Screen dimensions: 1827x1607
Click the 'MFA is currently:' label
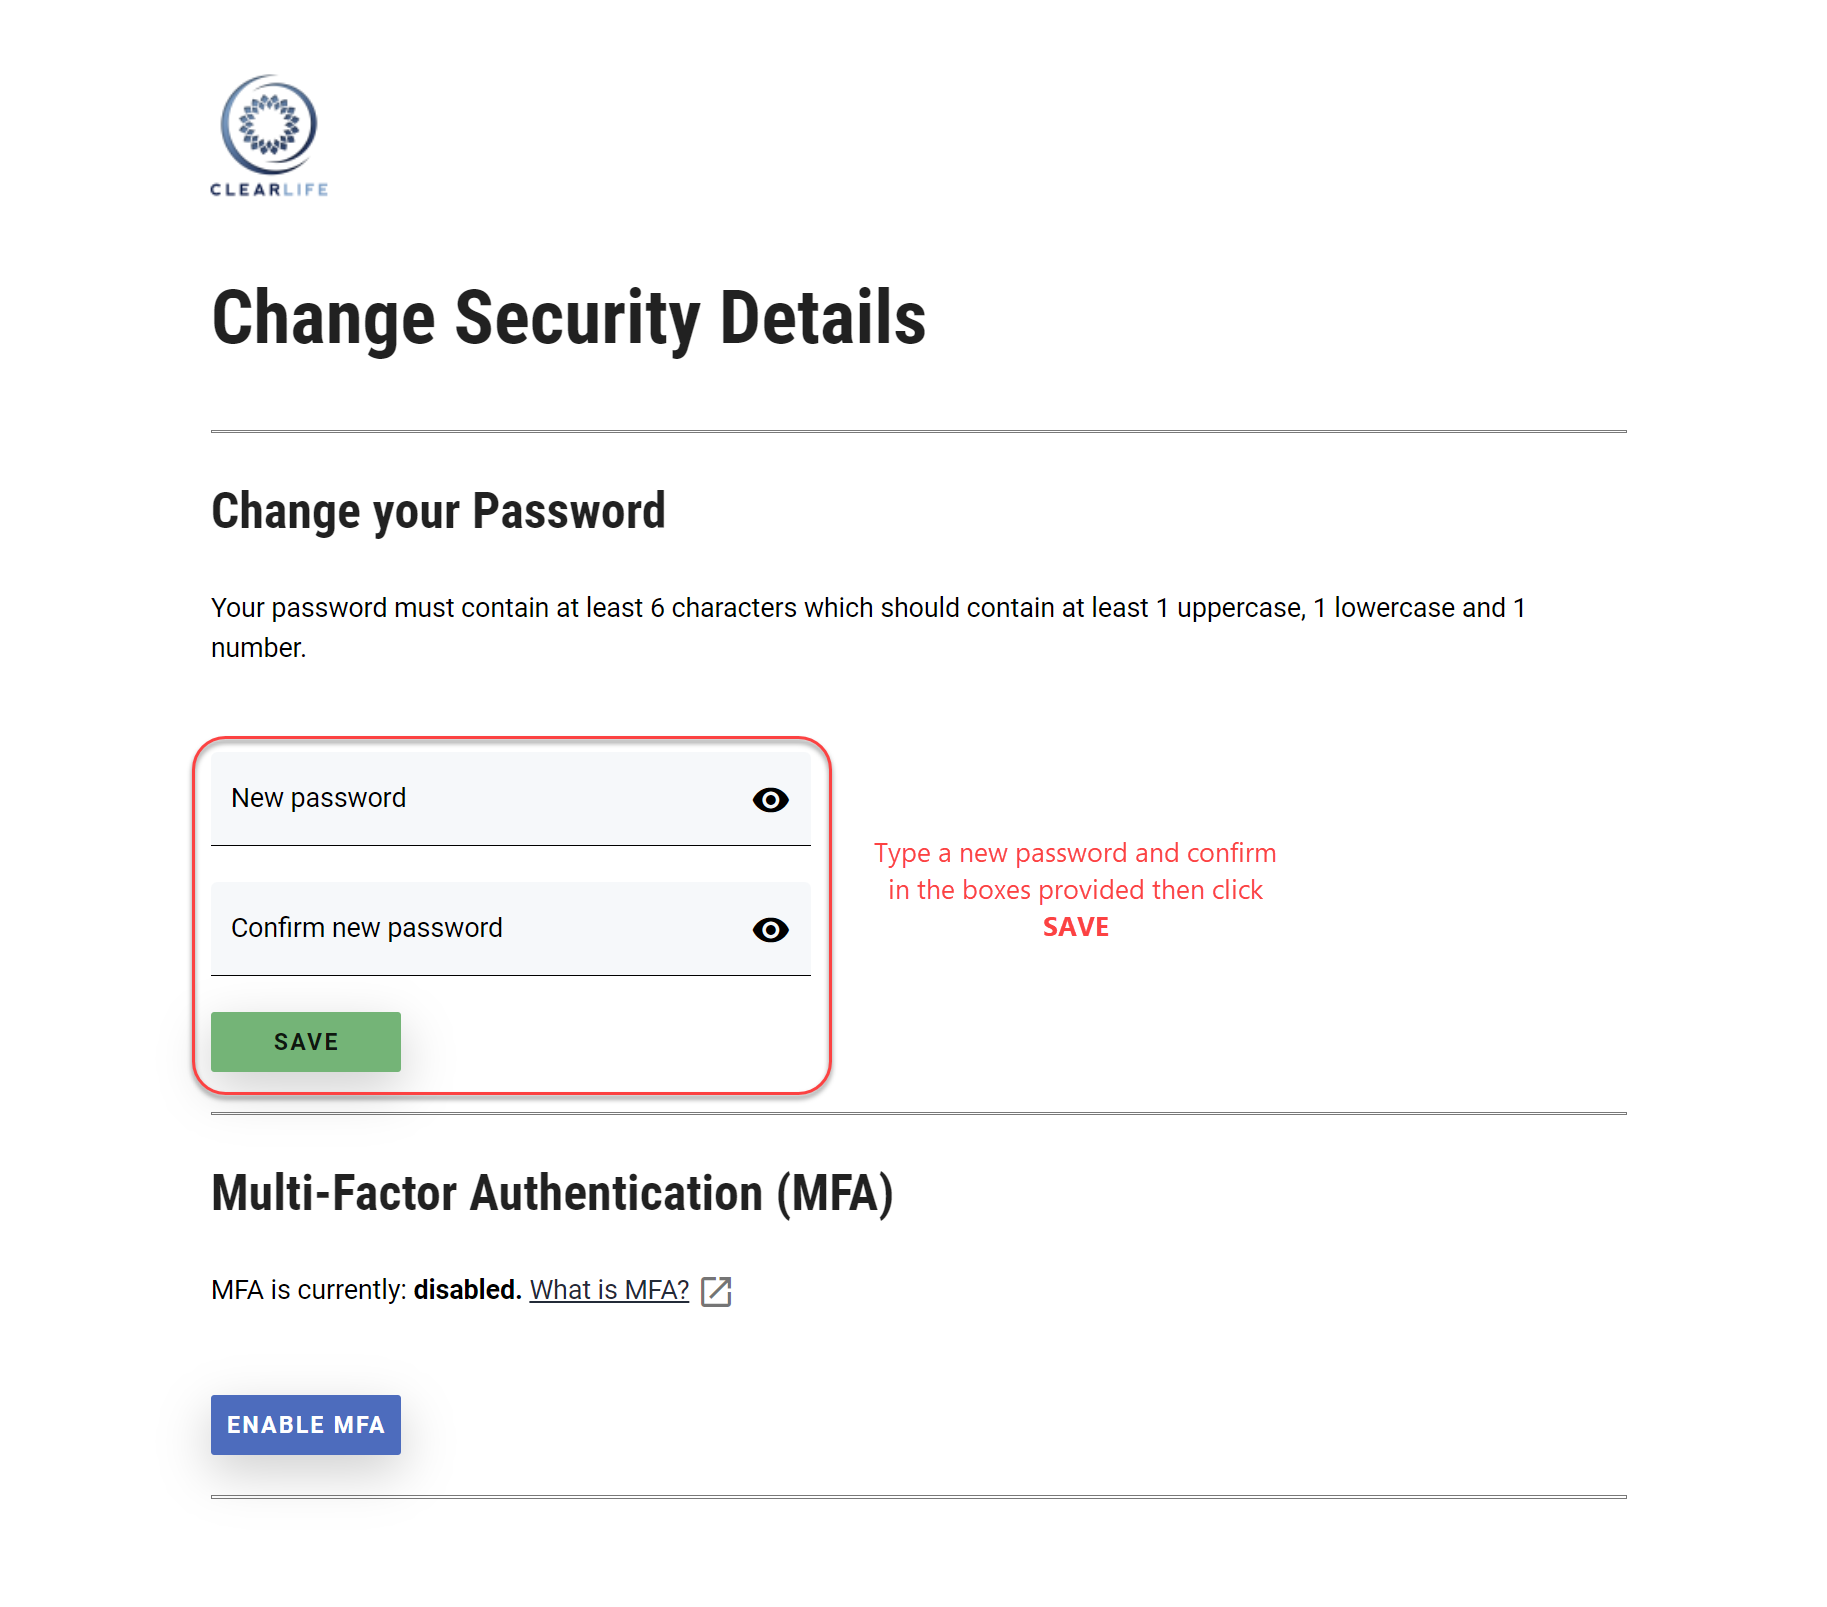tap(308, 1290)
